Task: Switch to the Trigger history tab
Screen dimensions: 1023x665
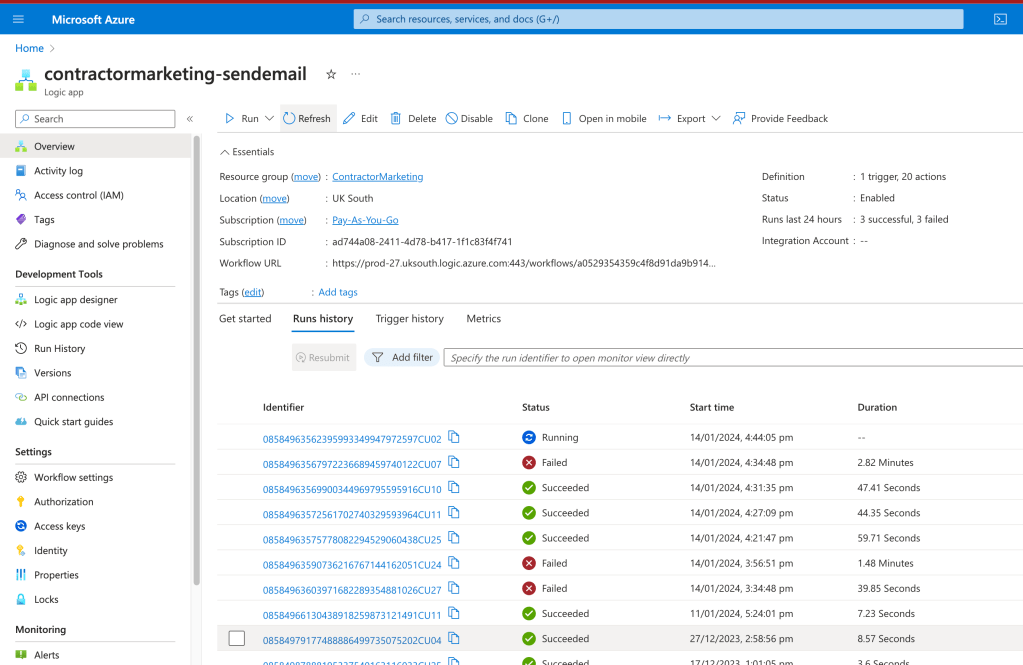Action: click(410, 318)
